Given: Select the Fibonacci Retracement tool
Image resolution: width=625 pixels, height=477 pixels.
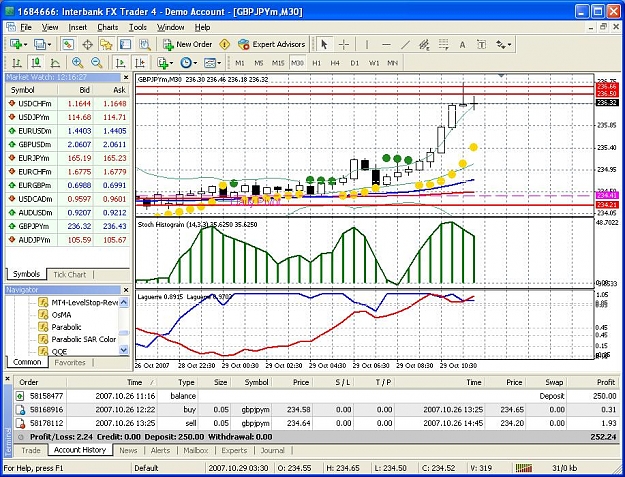Looking at the screenshot, I should pos(443,44).
